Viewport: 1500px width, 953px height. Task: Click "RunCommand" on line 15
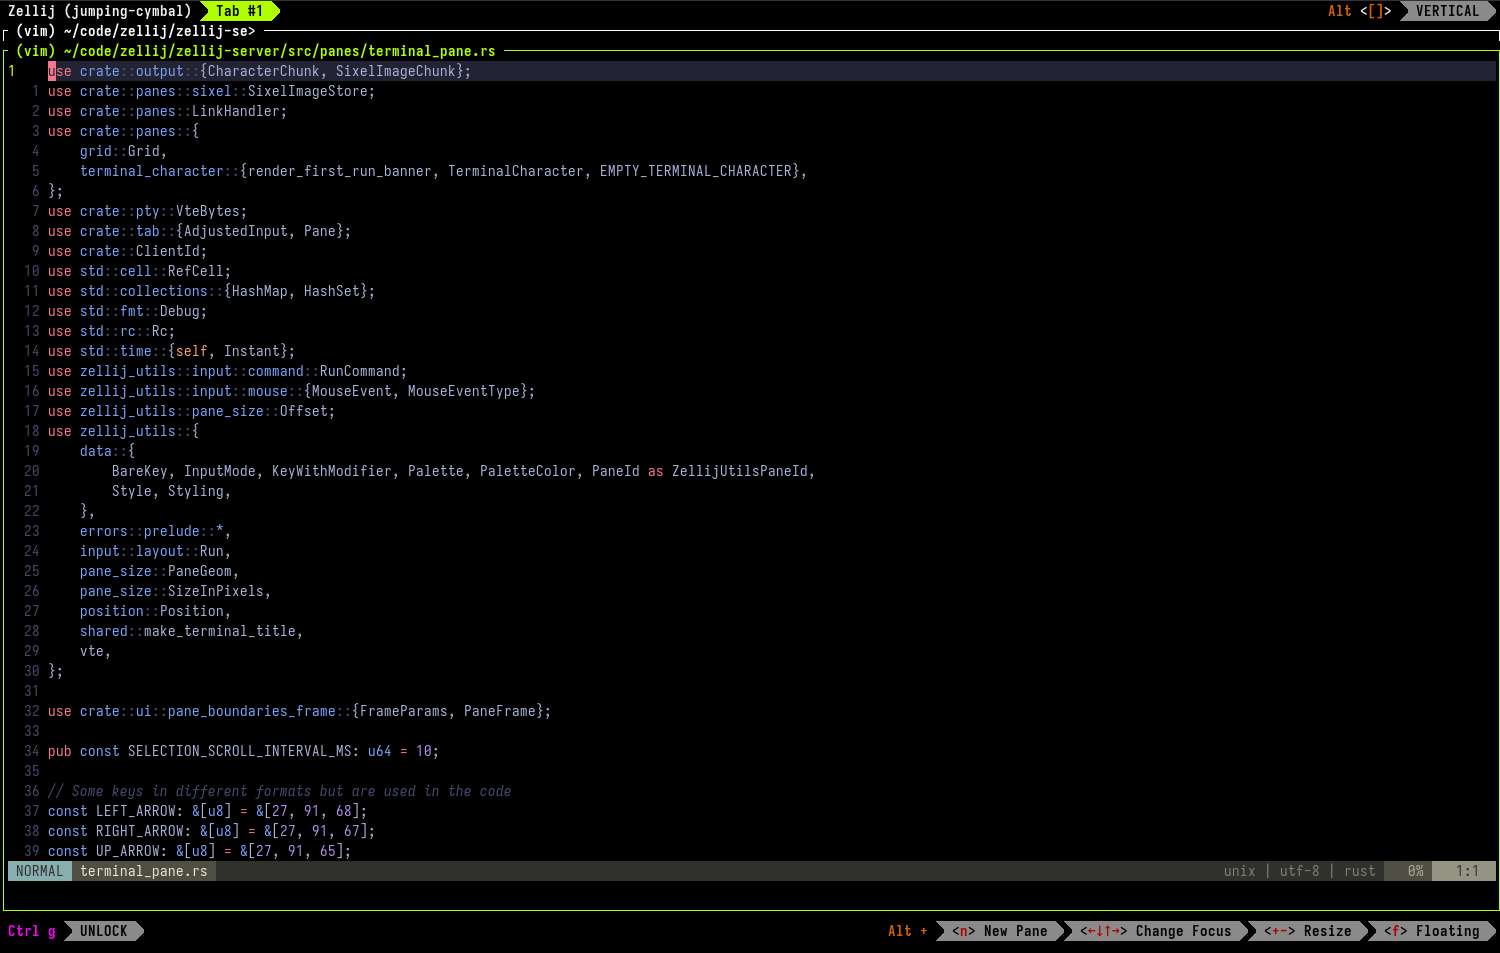(x=360, y=371)
